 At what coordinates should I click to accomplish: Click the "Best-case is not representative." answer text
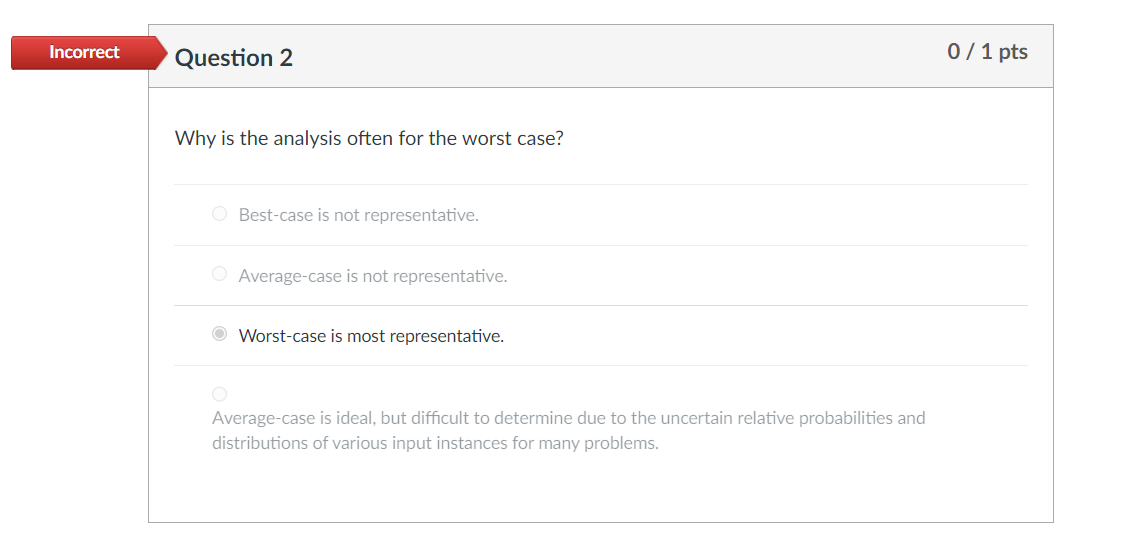click(358, 215)
